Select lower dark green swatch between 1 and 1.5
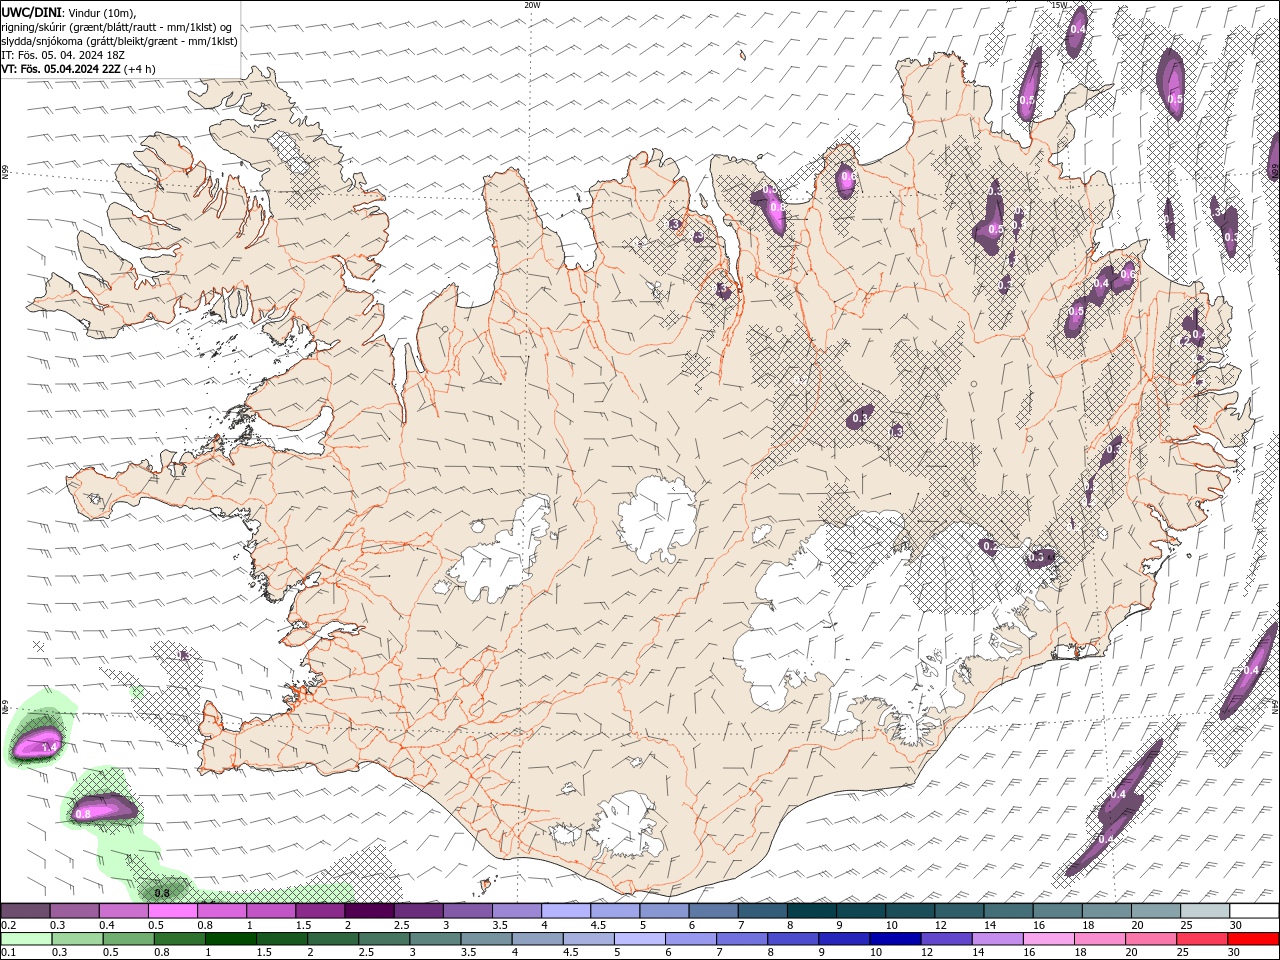This screenshot has width=1280, height=960. (231, 939)
